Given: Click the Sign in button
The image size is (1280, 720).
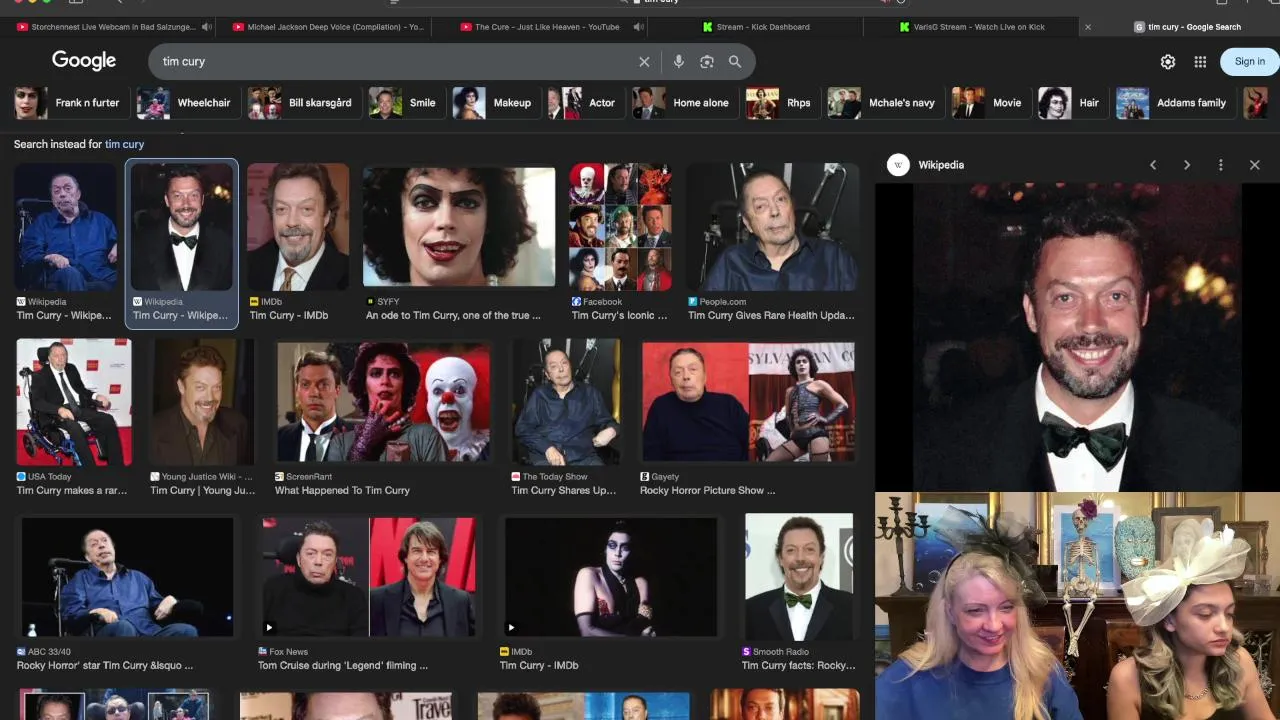Looking at the screenshot, I should click(1249, 62).
